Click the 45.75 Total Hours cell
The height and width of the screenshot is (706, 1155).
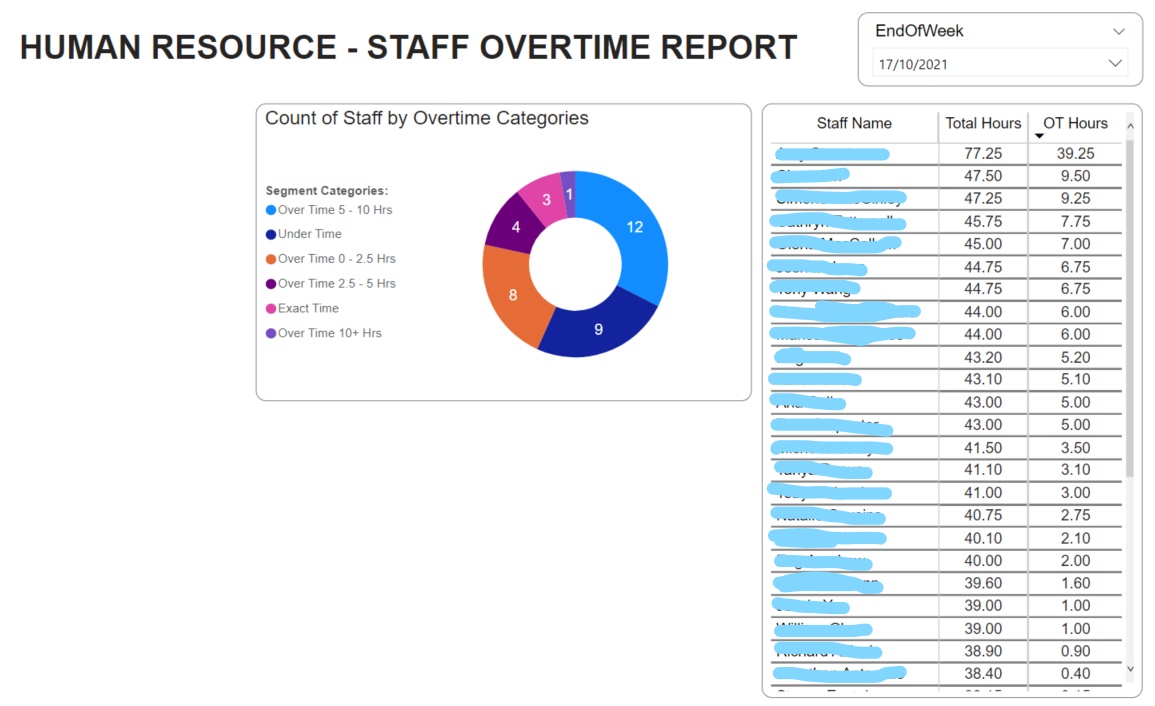[x=983, y=221]
